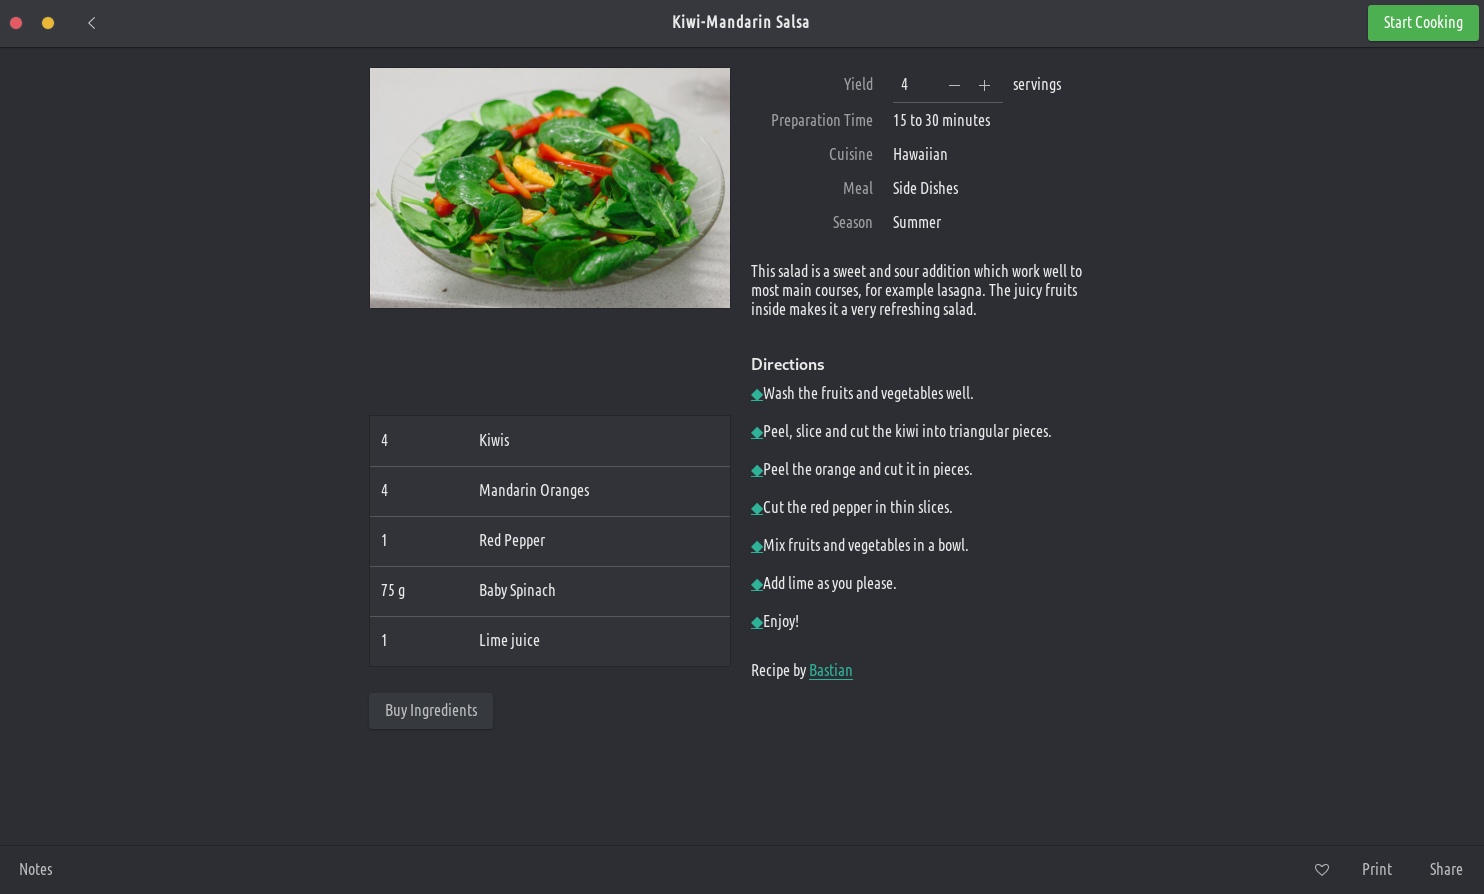Select the Mandarin Oranges ingredient row
This screenshot has height=894, width=1484.
click(550, 491)
